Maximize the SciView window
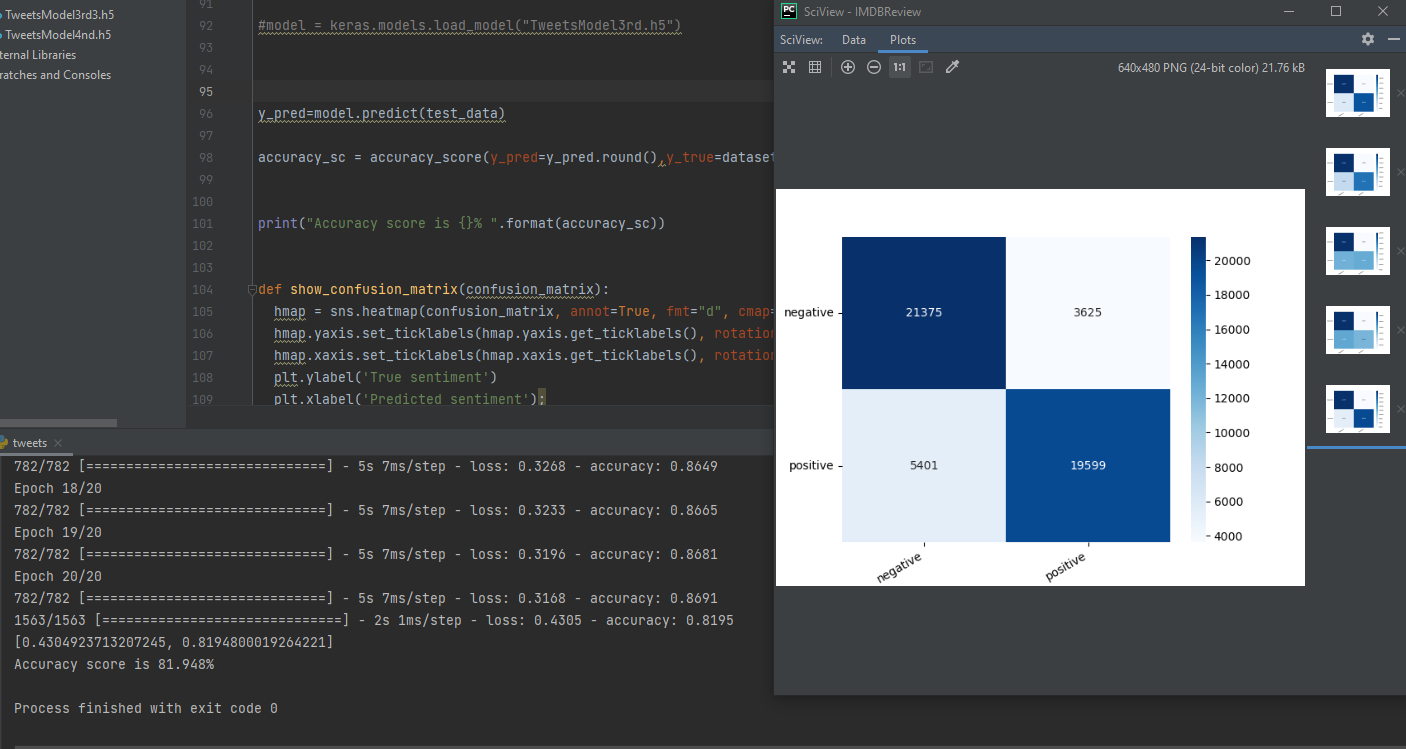Viewport: 1406px width, 749px height. point(1336,12)
